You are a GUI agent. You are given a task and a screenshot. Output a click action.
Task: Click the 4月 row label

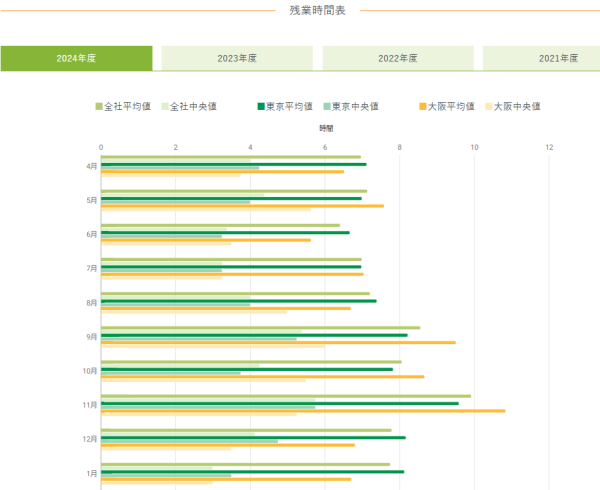tap(92, 166)
